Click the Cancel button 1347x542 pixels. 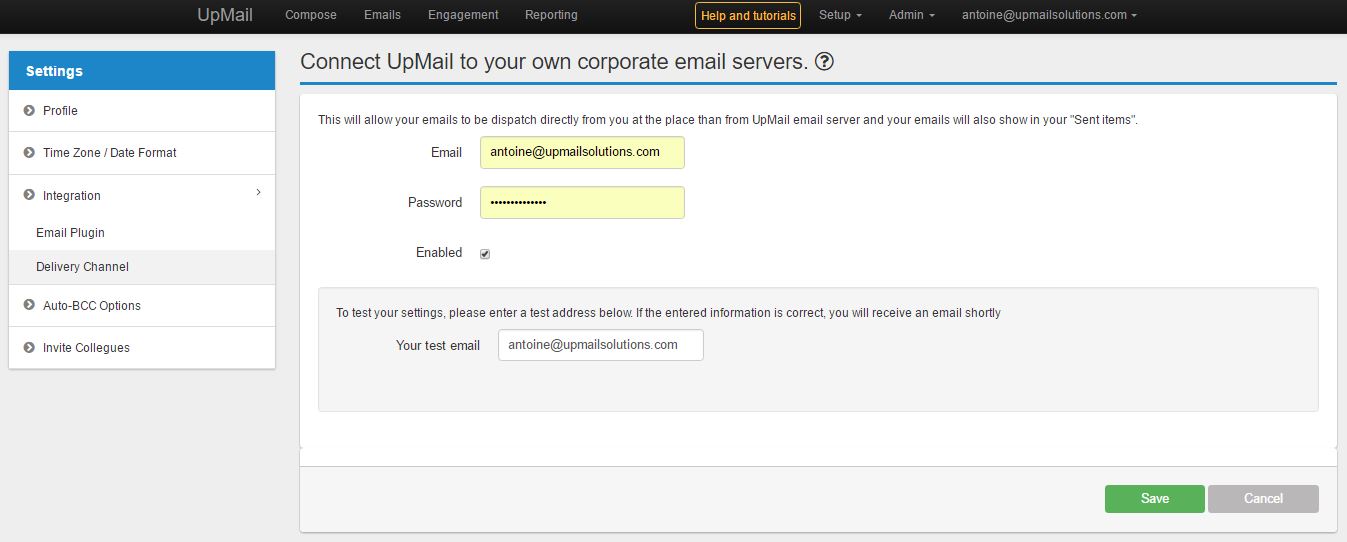pos(1263,499)
